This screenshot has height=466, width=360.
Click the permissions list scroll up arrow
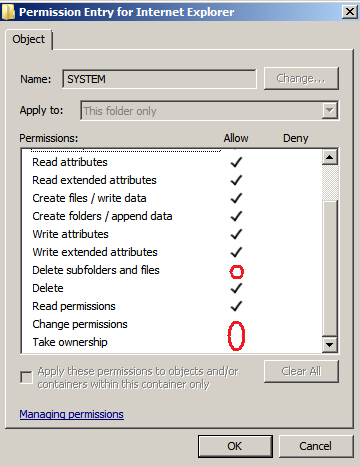coord(330,157)
